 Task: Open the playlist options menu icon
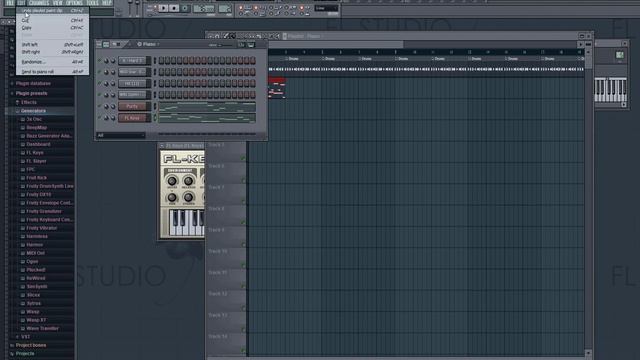211,36
